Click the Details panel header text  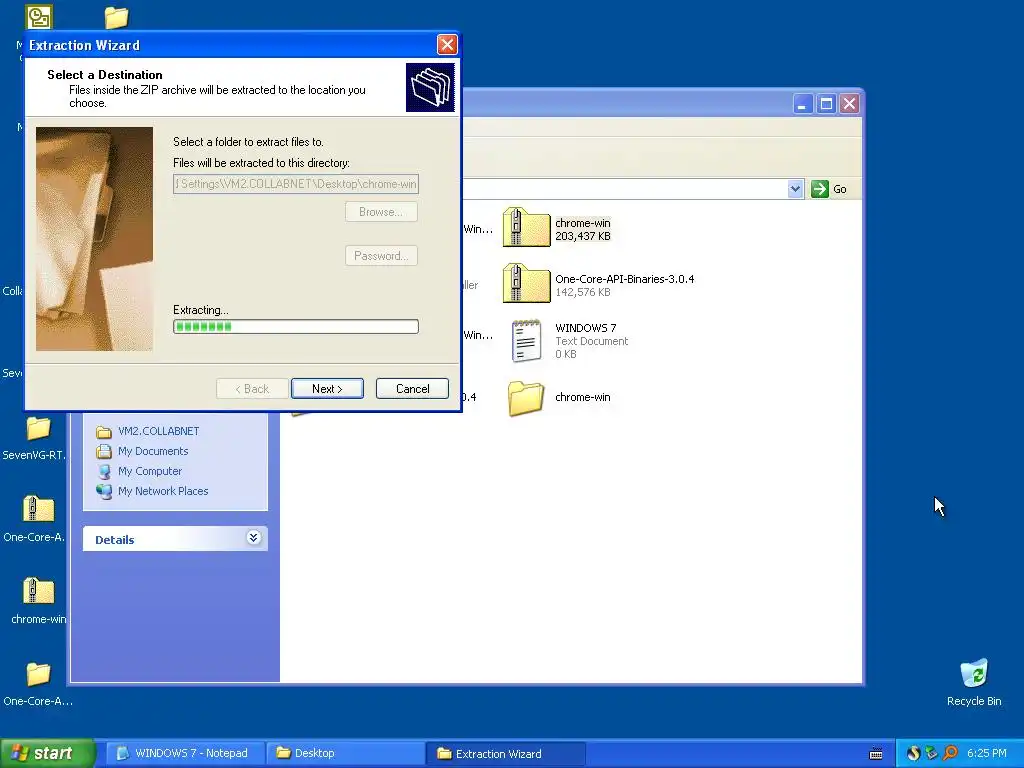114,540
